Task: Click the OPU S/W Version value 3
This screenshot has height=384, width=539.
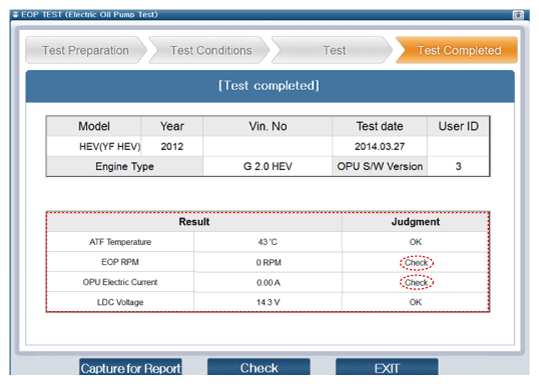Action: pos(458,166)
